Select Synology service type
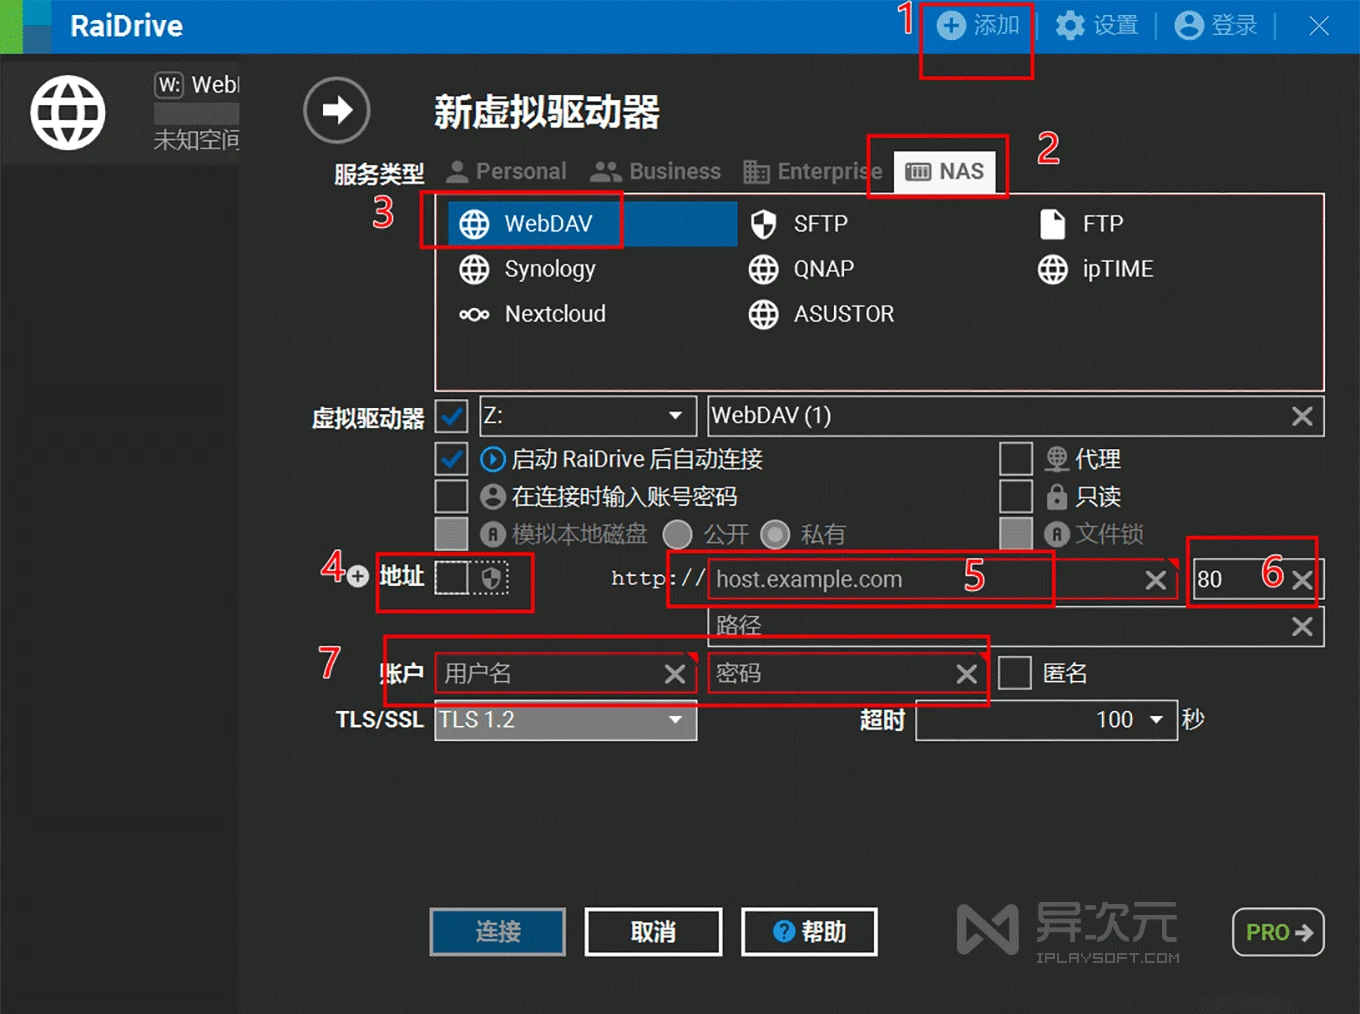Image resolution: width=1360 pixels, height=1014 pixels. point(527,269)
